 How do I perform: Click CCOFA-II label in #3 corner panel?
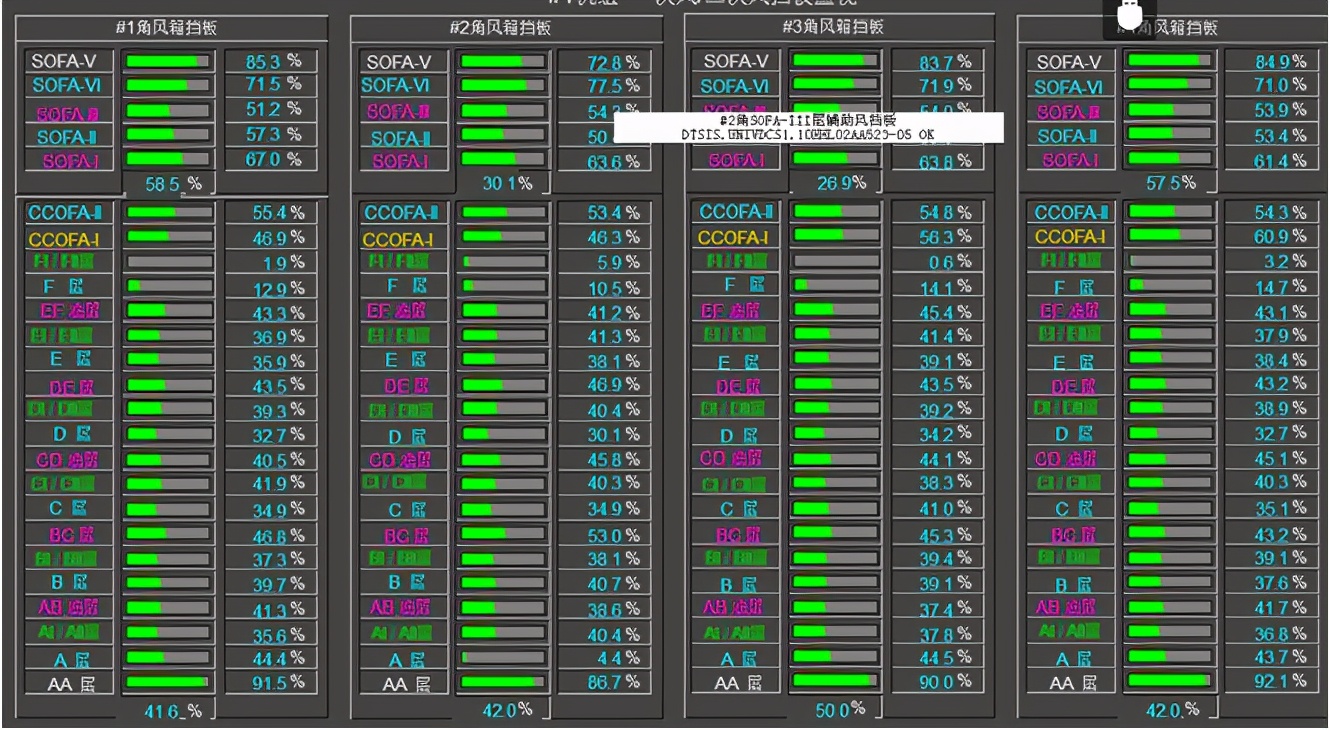[734, 212]
